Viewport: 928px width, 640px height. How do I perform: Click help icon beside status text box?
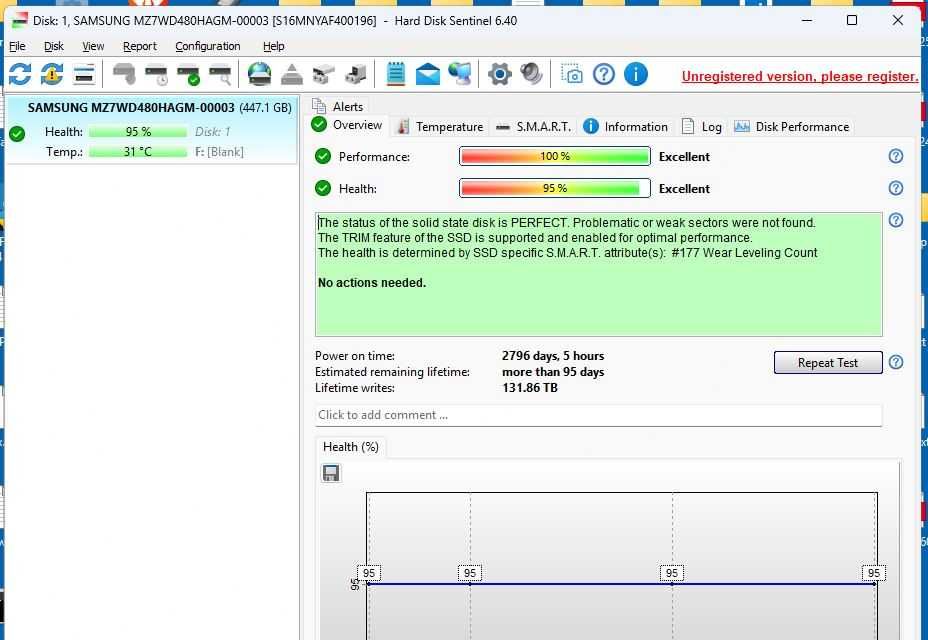tap(896, 220)
